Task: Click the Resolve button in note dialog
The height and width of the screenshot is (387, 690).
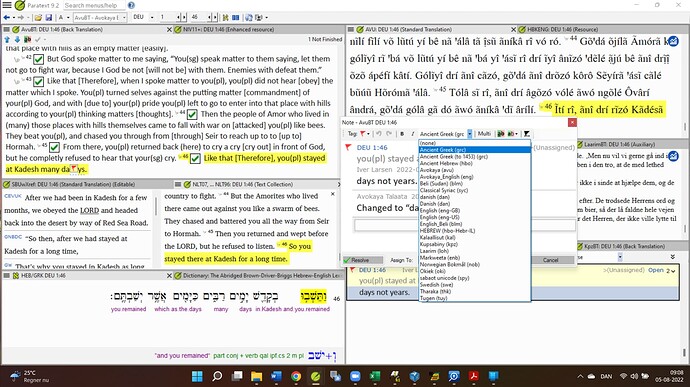Action: pos(363,260)
